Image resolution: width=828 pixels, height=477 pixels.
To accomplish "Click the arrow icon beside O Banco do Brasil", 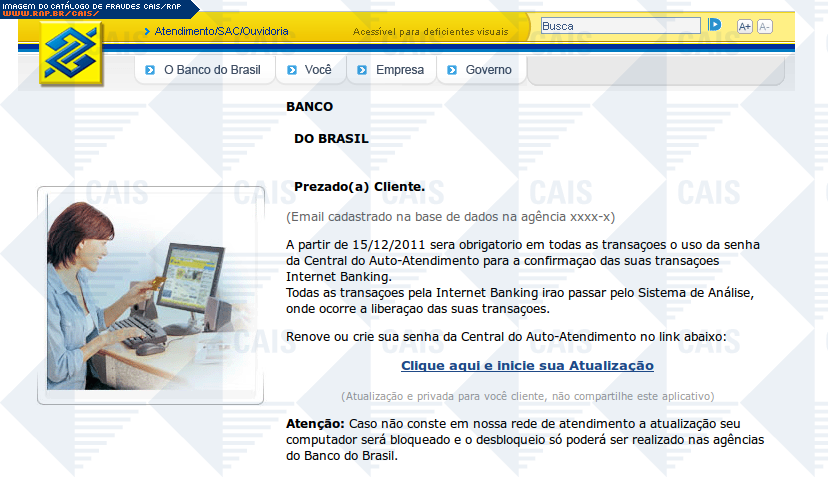I will click(150, 70).
